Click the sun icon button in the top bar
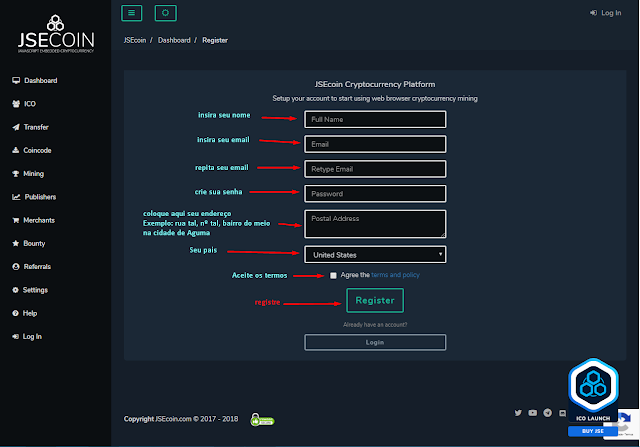The height and width of the screenshot is (447, 640). pyautogui.click(x=165, y=13)
